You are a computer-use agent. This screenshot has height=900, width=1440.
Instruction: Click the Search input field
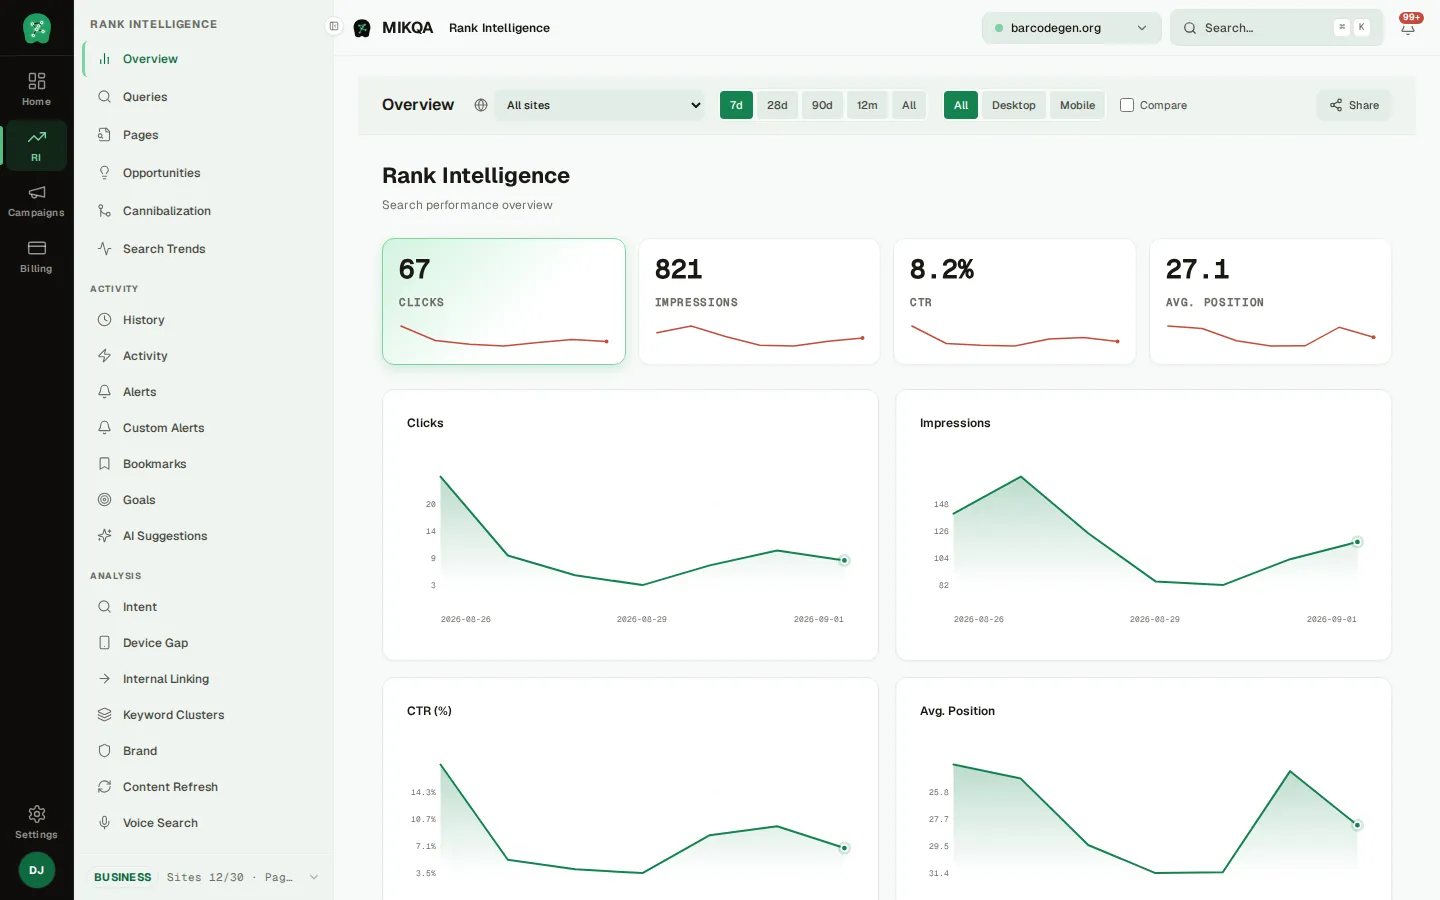point(1276,28)
